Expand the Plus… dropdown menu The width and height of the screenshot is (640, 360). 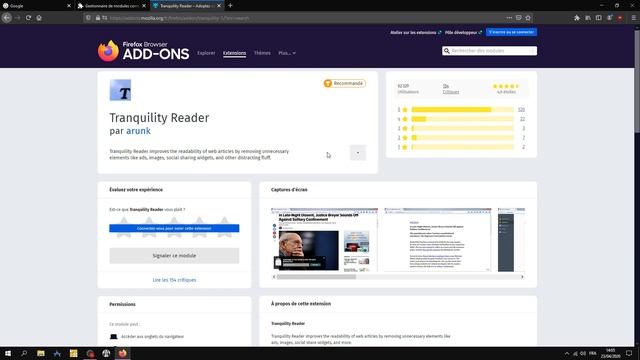point(287,53)
